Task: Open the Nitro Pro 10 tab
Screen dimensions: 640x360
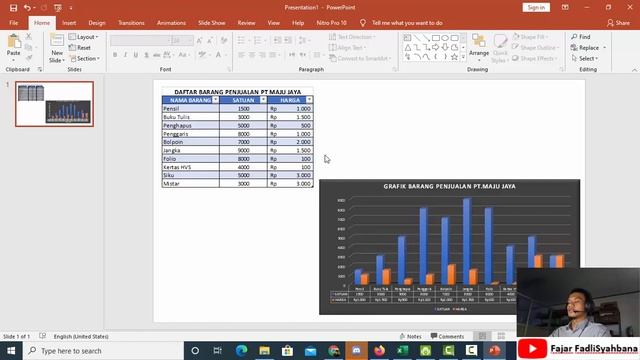Action: tap(331, 23)
